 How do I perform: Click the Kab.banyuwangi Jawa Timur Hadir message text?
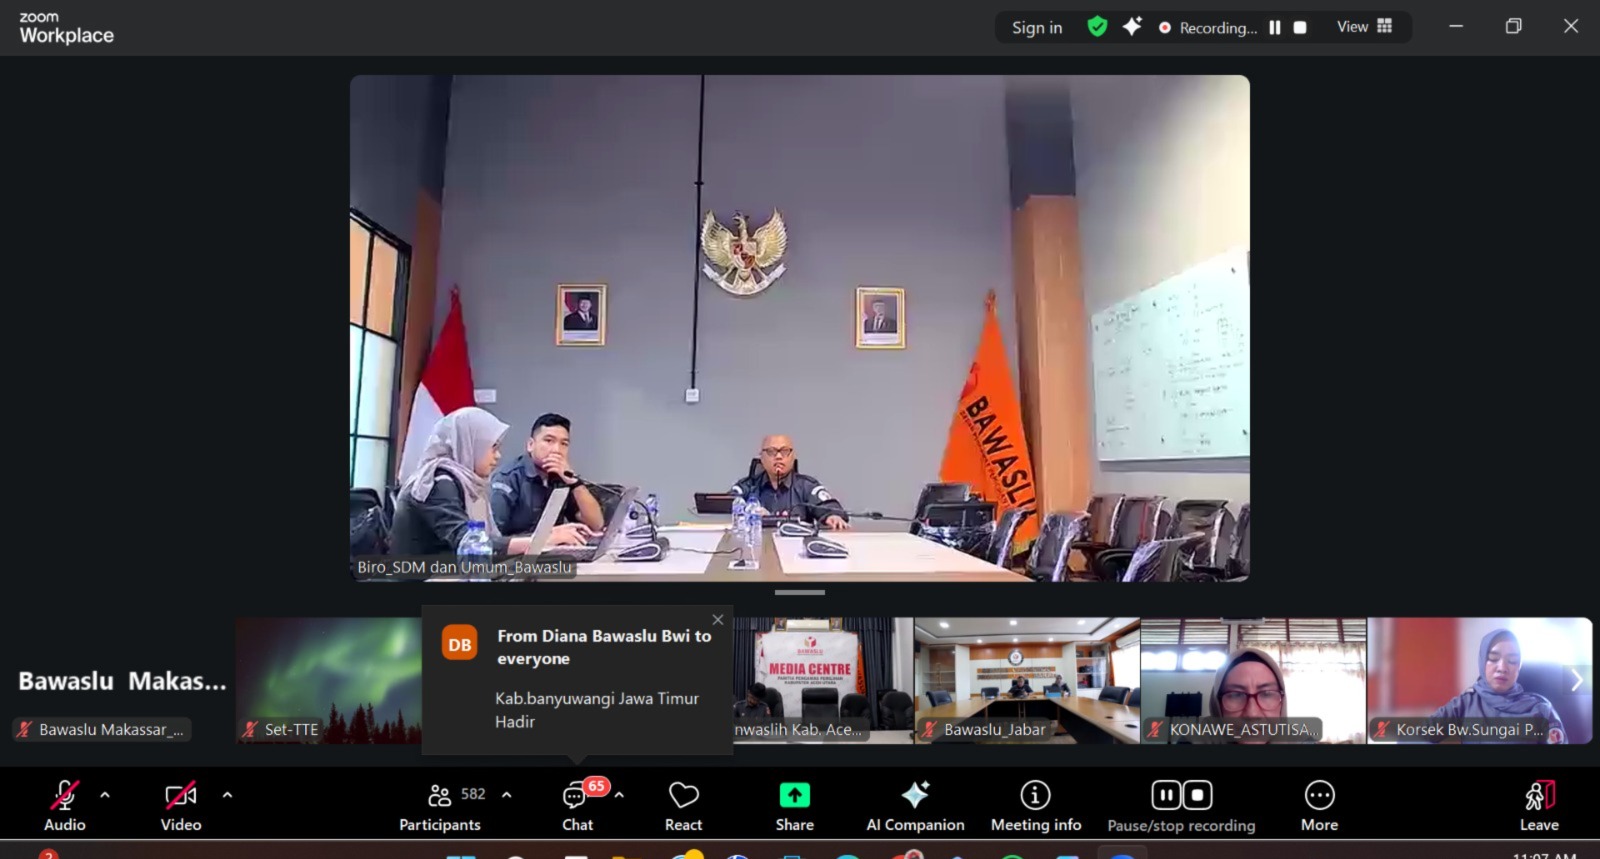pos(597,710)
